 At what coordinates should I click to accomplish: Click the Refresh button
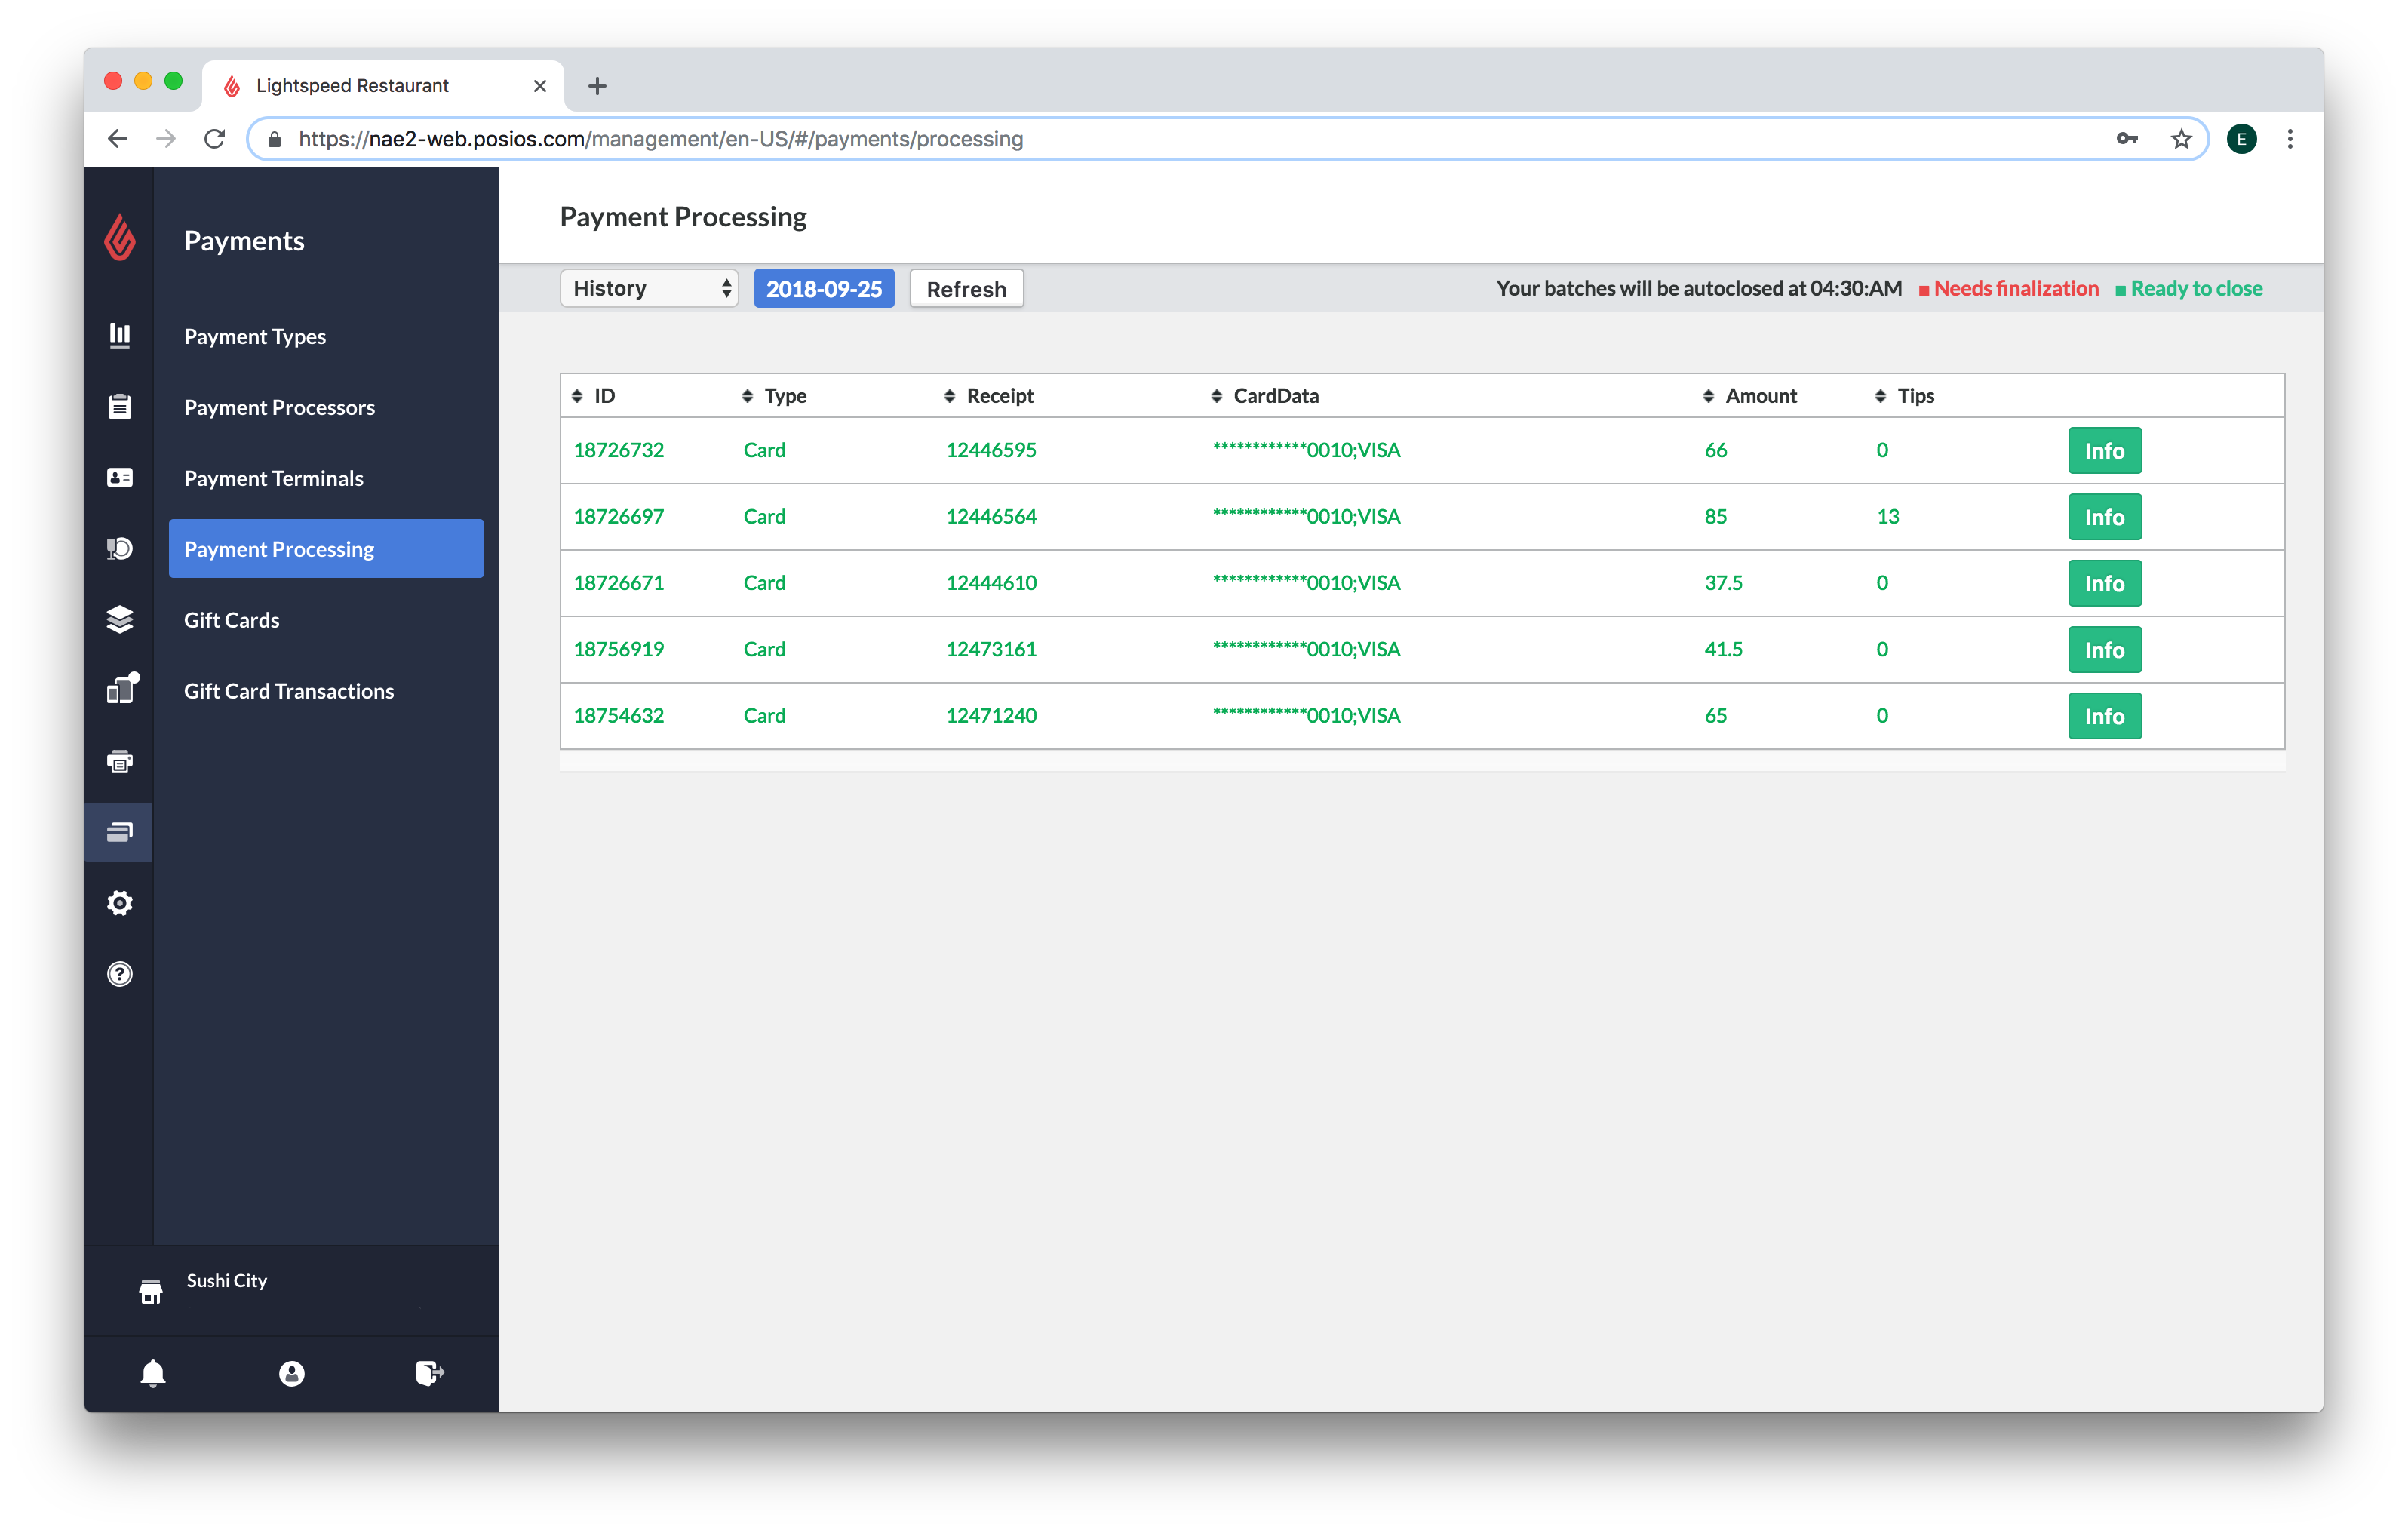pos(966,289)
